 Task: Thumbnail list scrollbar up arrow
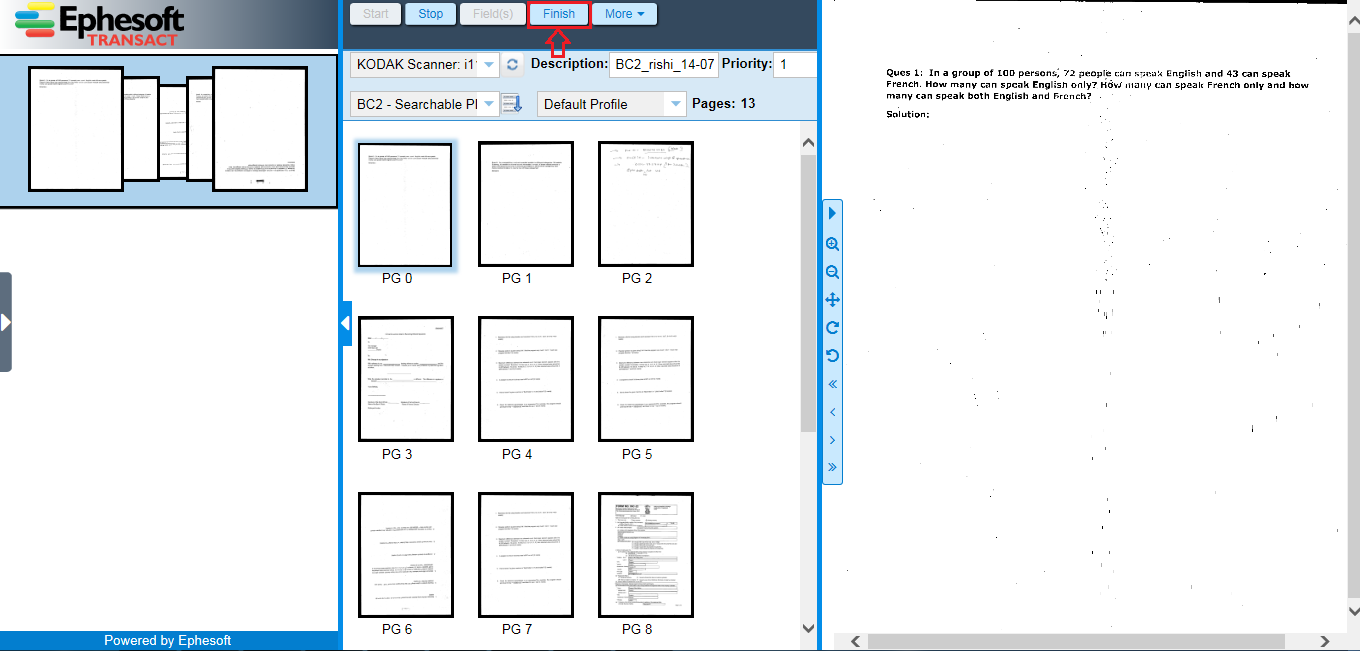point(809,143)
